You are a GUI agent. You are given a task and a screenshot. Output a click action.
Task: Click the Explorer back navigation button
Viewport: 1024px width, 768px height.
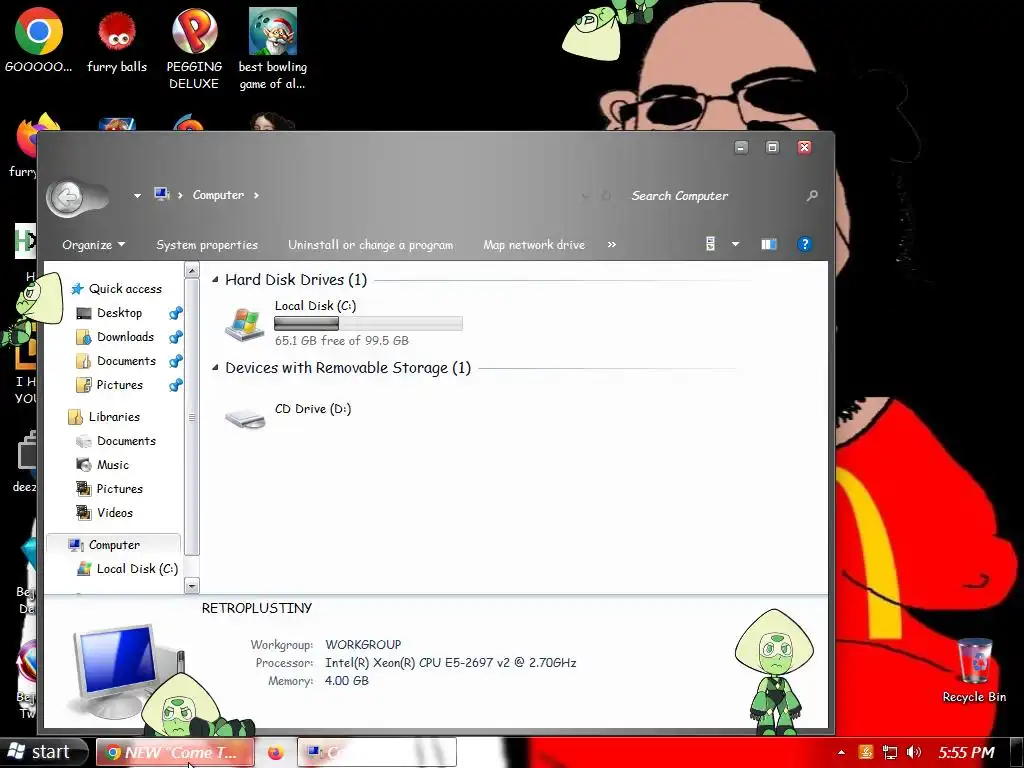tap(67, 197)
